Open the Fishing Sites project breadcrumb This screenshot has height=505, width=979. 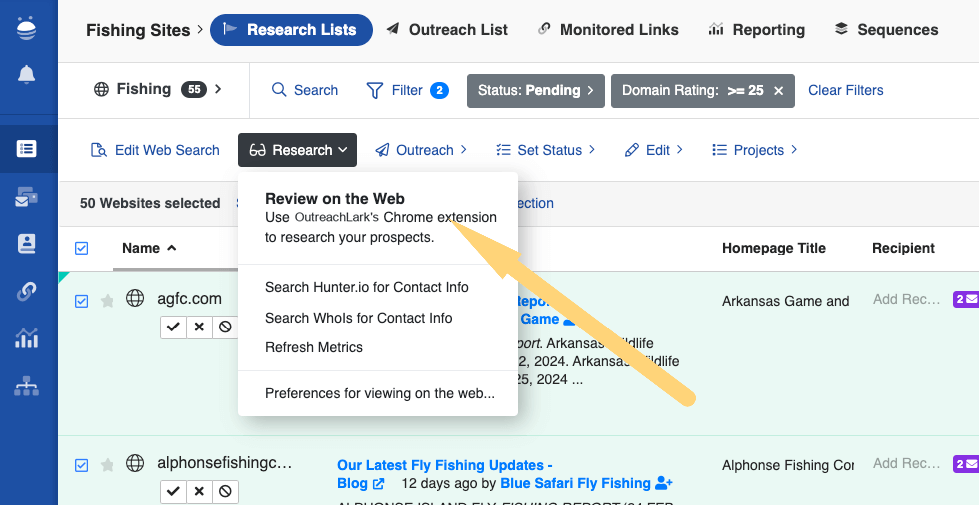click(x=138, y=30)
